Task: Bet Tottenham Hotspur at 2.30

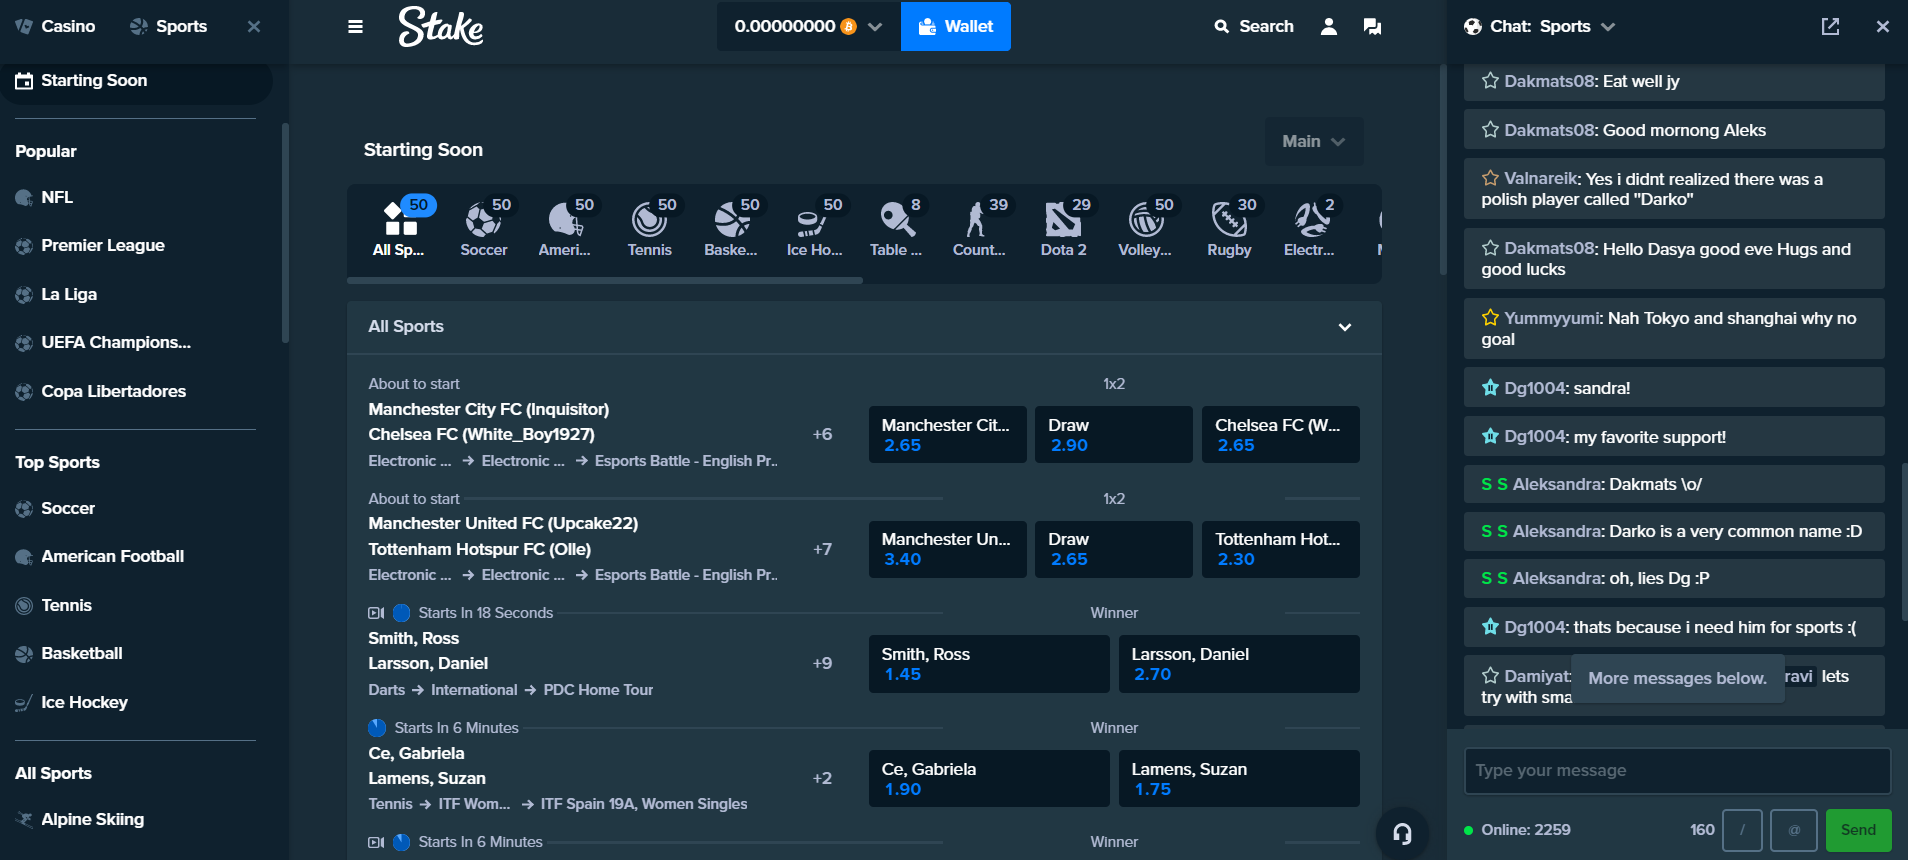Action: [1280, 549]
